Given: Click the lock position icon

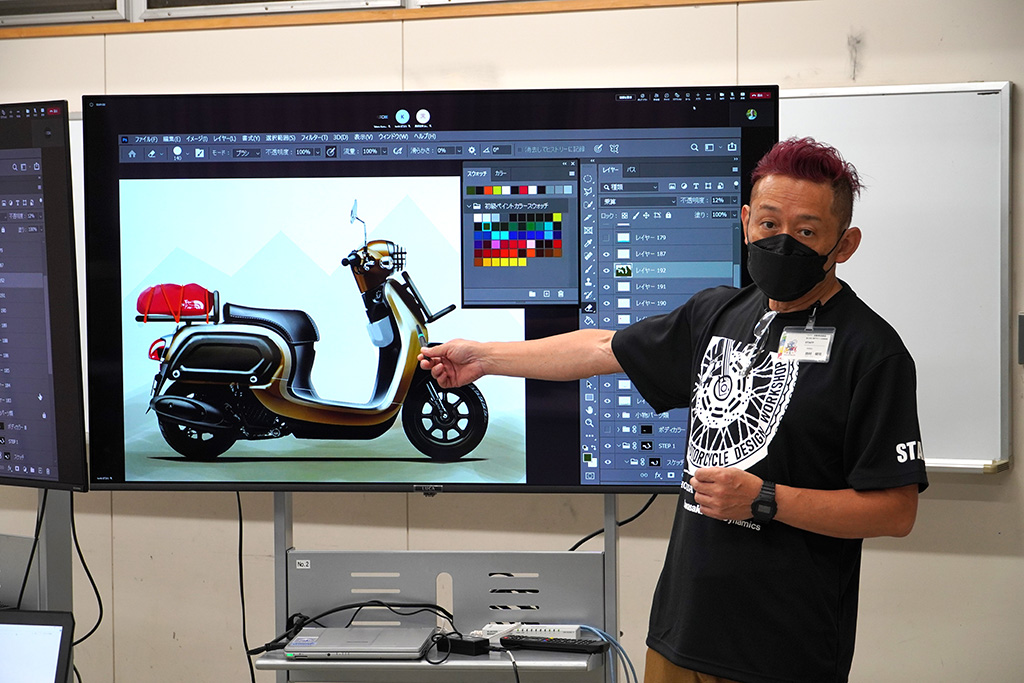Looking at the screenshot, I should click(x=646, y=215).
